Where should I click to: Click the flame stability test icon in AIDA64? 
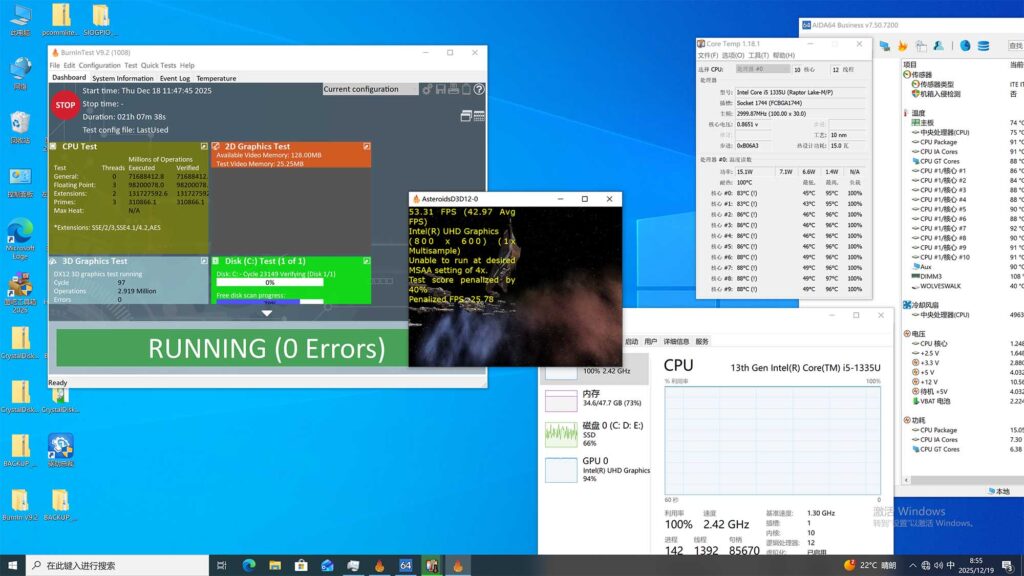point(903,46)
